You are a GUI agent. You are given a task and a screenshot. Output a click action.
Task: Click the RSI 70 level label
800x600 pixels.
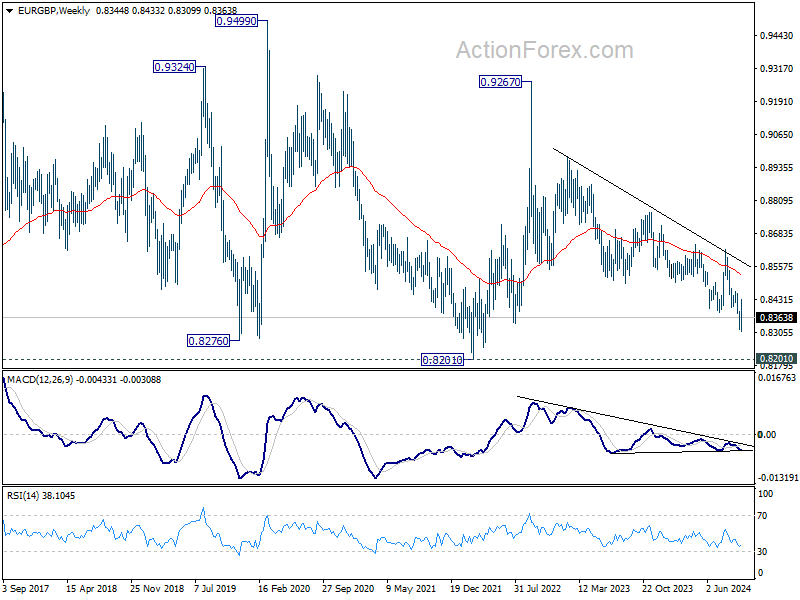(762, 516)
